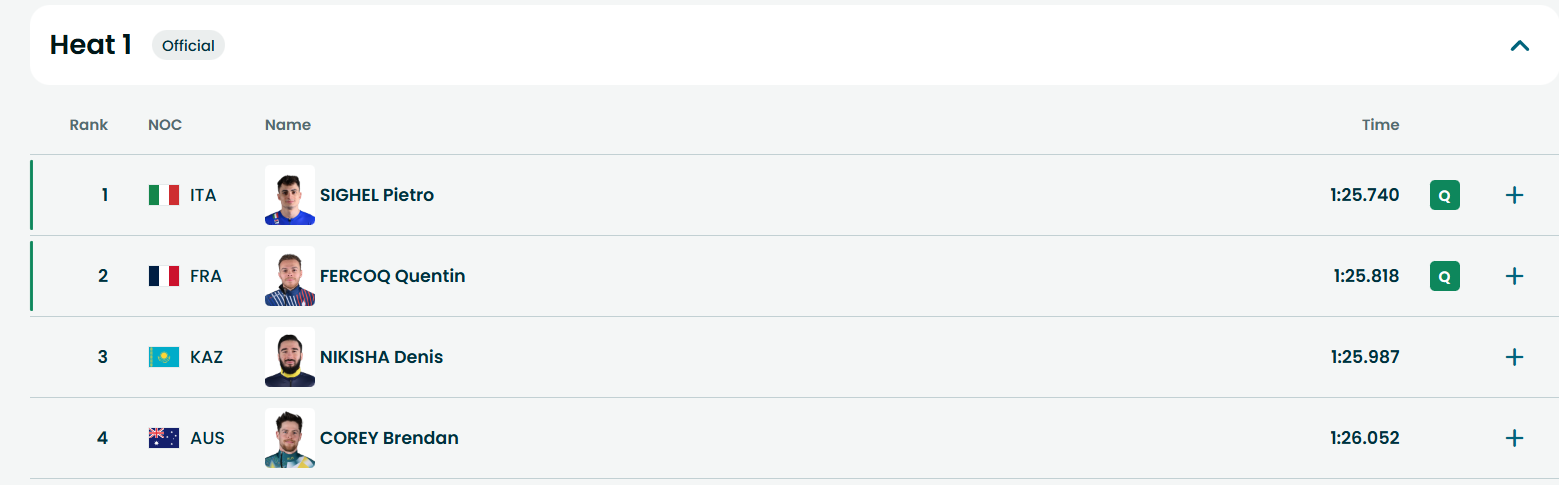This screenshot has width=1559, height=485.
Task: Expand details for SIGHEL Pietro row
Action: [x=1514, y=195]
